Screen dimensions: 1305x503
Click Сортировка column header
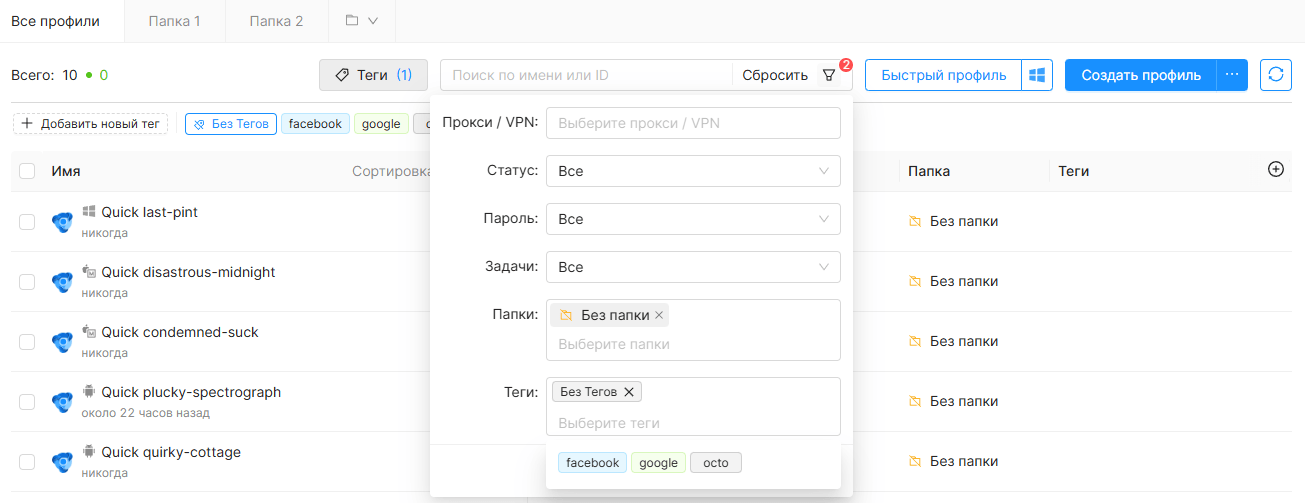(391, 171)
